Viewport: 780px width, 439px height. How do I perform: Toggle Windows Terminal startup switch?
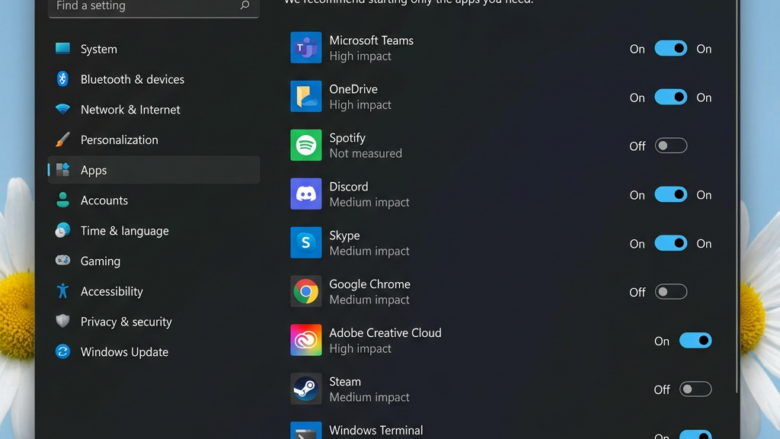[695, 435]
